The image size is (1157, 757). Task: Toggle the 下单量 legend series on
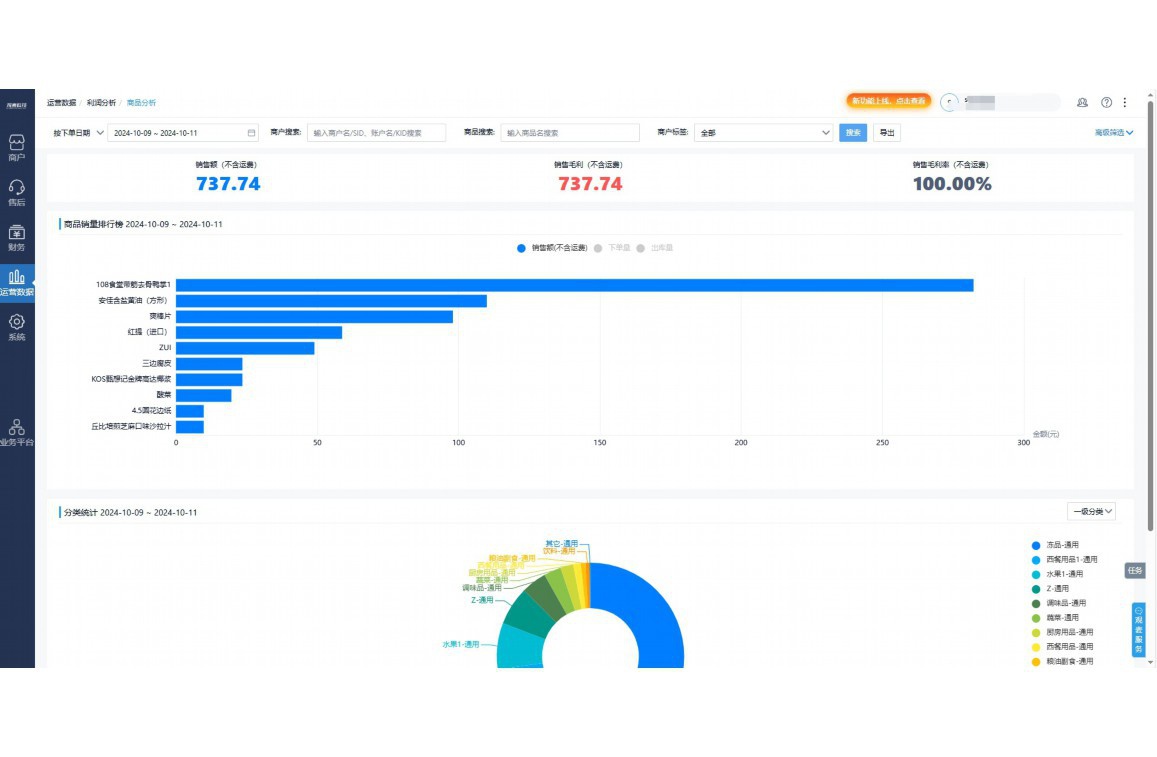[613, 248]
